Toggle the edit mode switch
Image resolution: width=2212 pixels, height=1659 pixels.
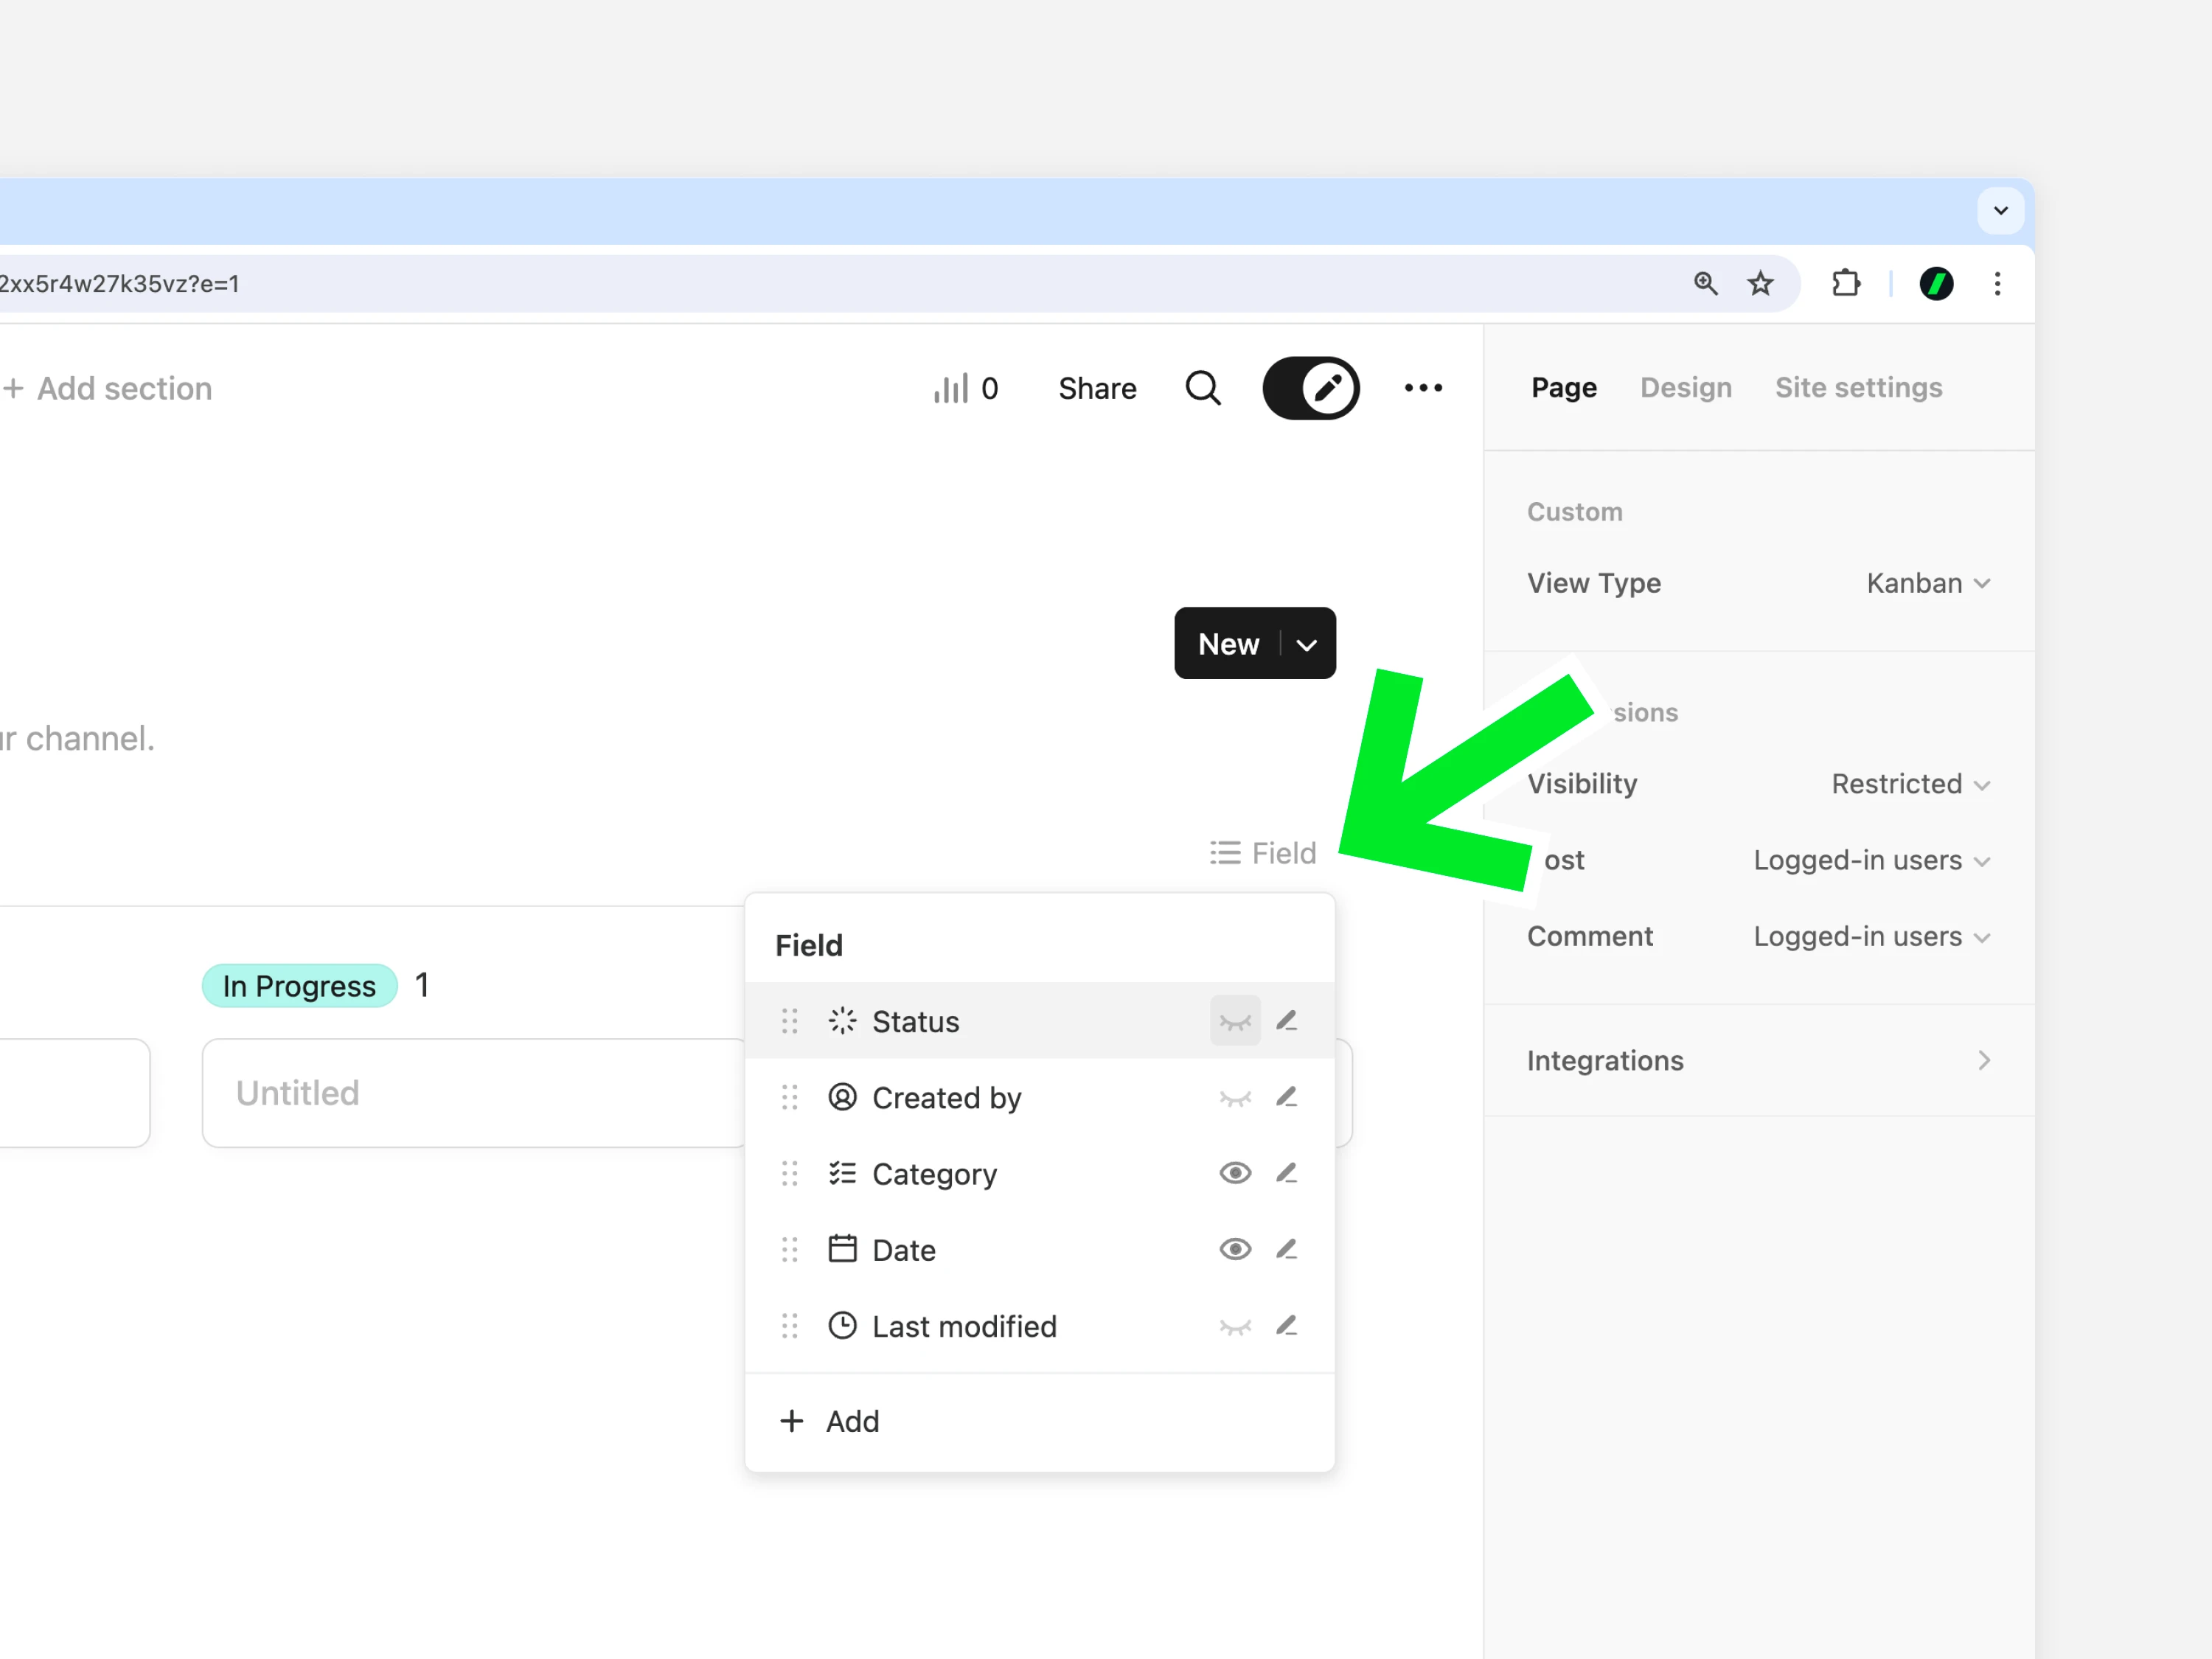pos(1310,388)
